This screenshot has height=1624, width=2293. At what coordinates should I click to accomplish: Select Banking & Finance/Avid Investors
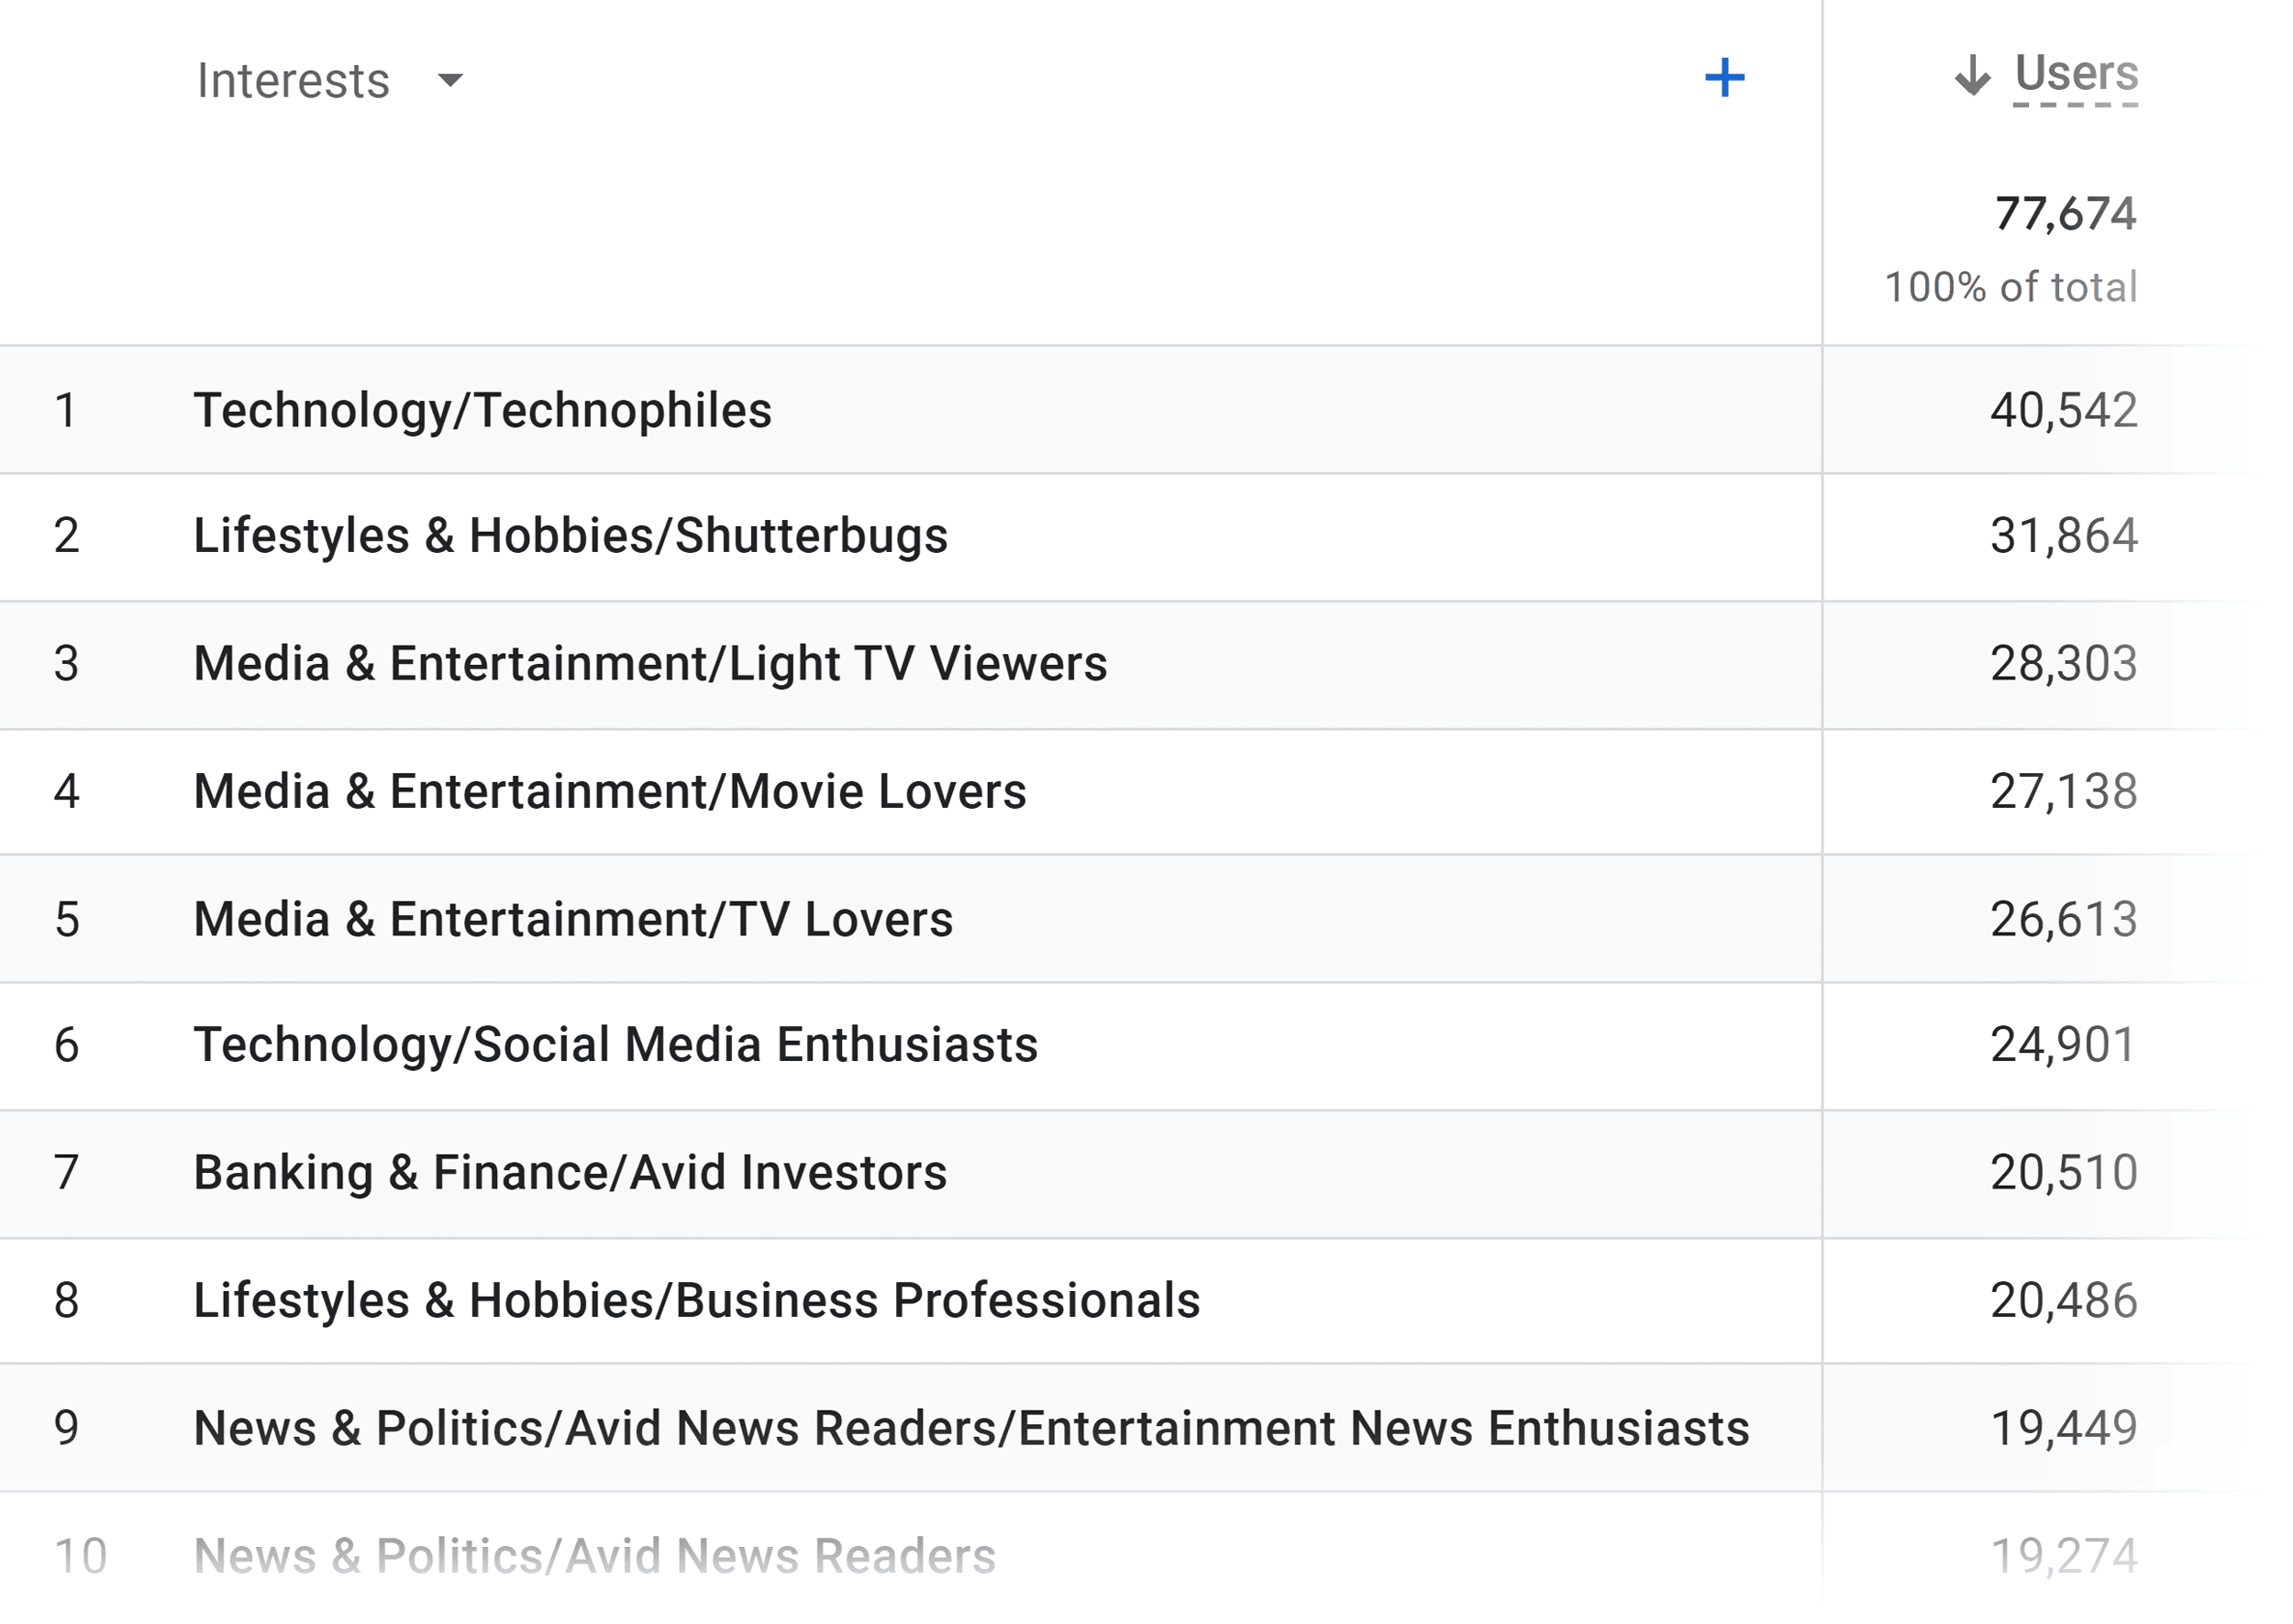click(x=569, y=1173)
